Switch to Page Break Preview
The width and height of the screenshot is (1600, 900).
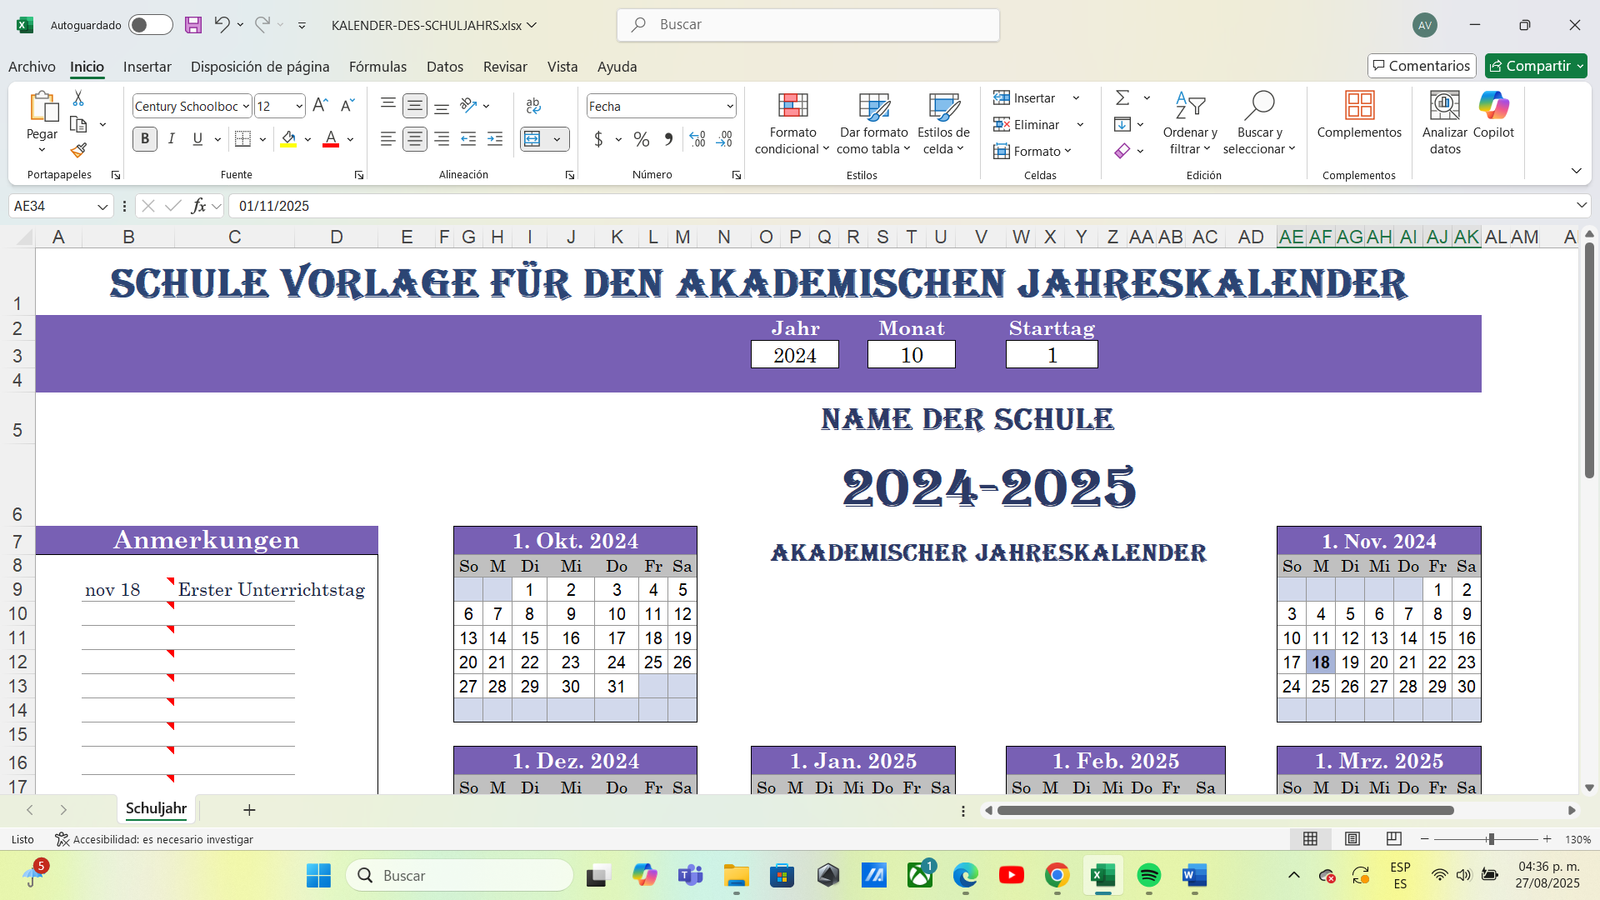coord(1394,839)
